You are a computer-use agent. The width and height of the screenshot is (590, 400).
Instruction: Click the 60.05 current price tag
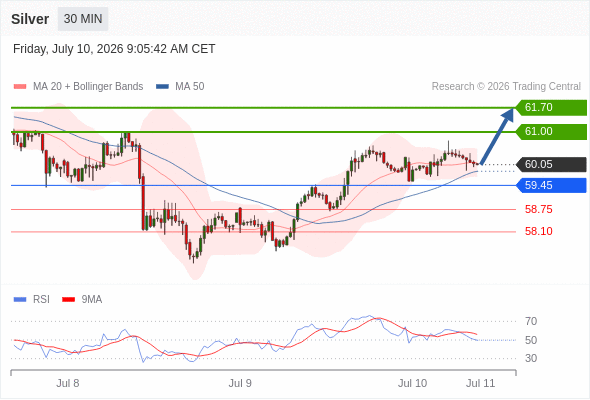tap(551, 164)
